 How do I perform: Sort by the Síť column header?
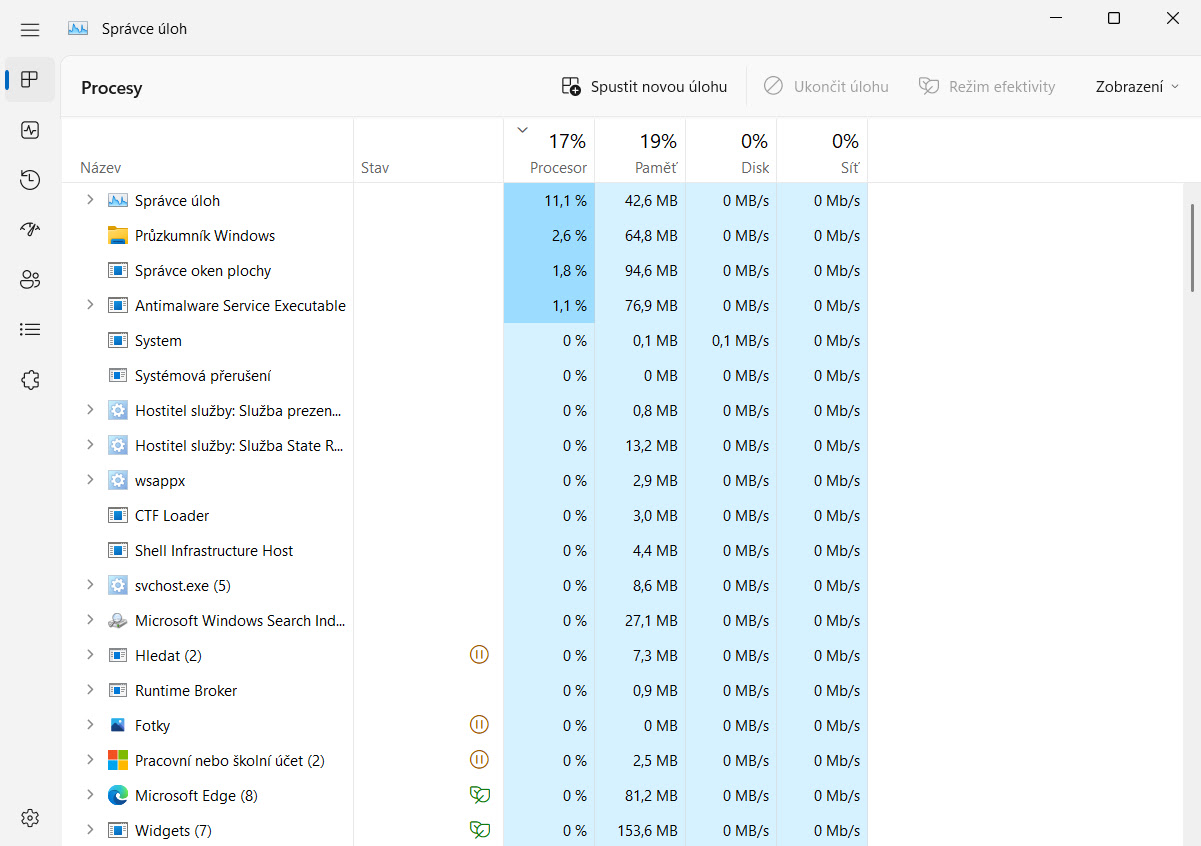click(822, 151)
